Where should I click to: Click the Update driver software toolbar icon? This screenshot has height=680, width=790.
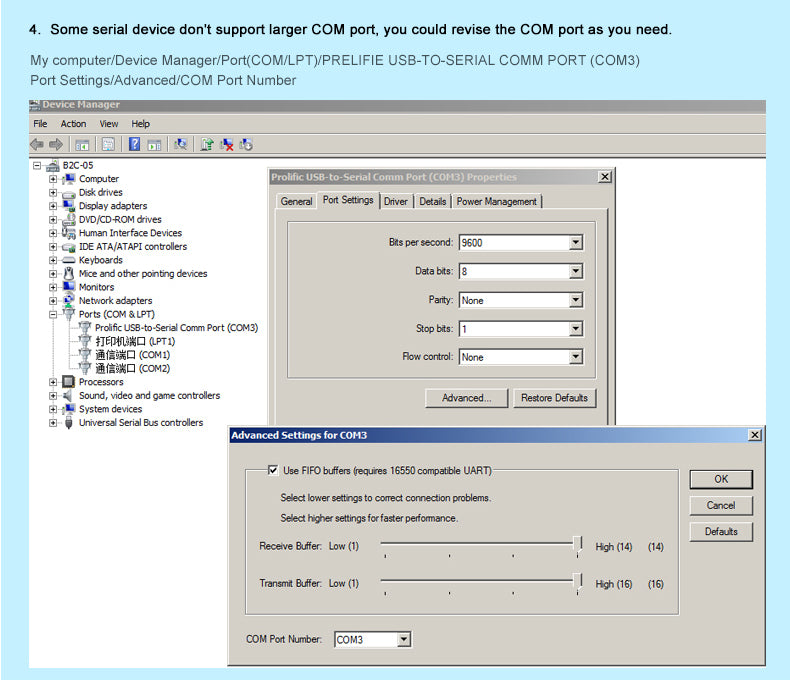point(206,144)
